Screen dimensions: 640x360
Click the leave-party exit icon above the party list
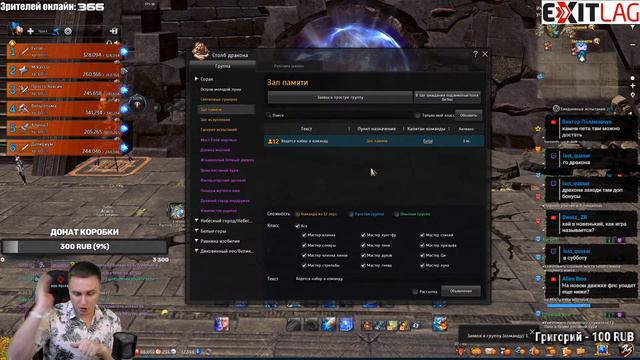(114, 31)
